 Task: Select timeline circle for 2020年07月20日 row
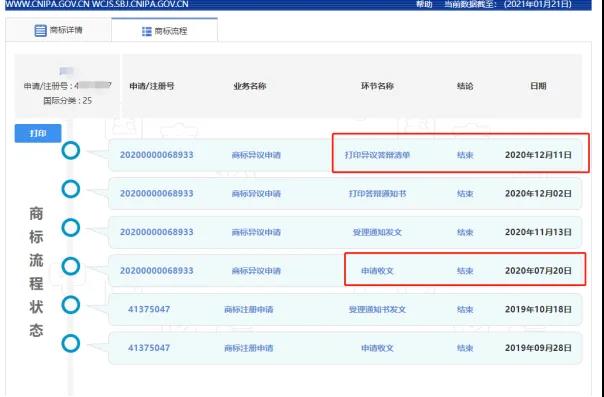coord(71,266)
